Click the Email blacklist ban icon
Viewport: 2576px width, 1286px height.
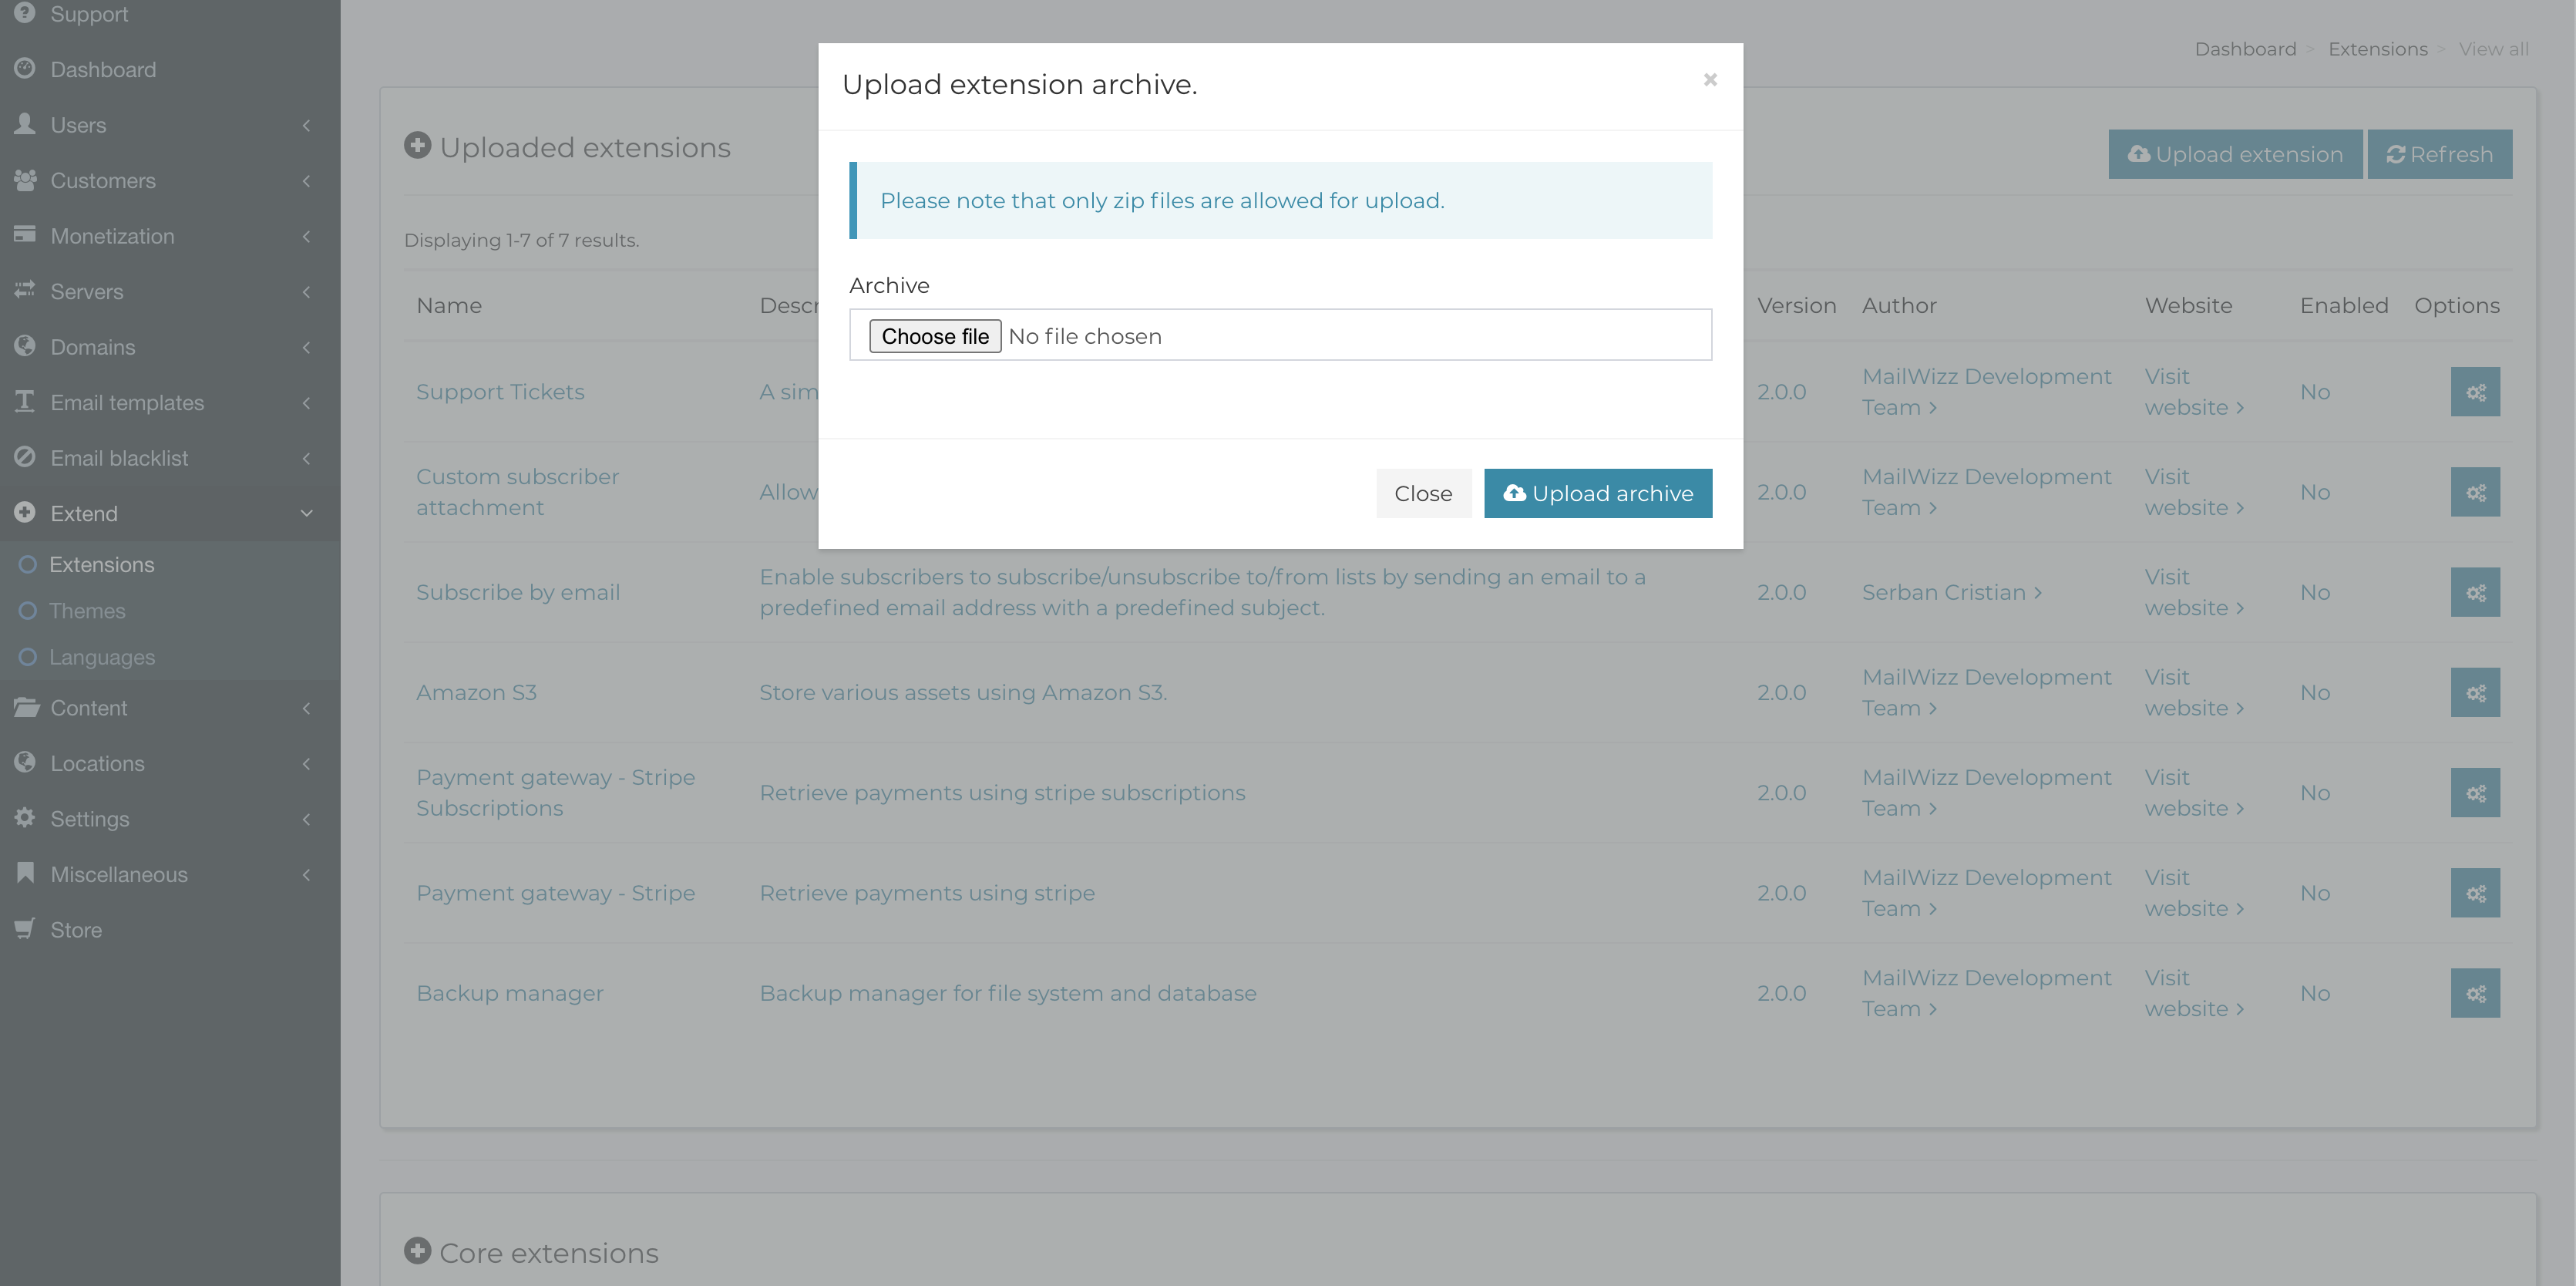pos(25,457)
